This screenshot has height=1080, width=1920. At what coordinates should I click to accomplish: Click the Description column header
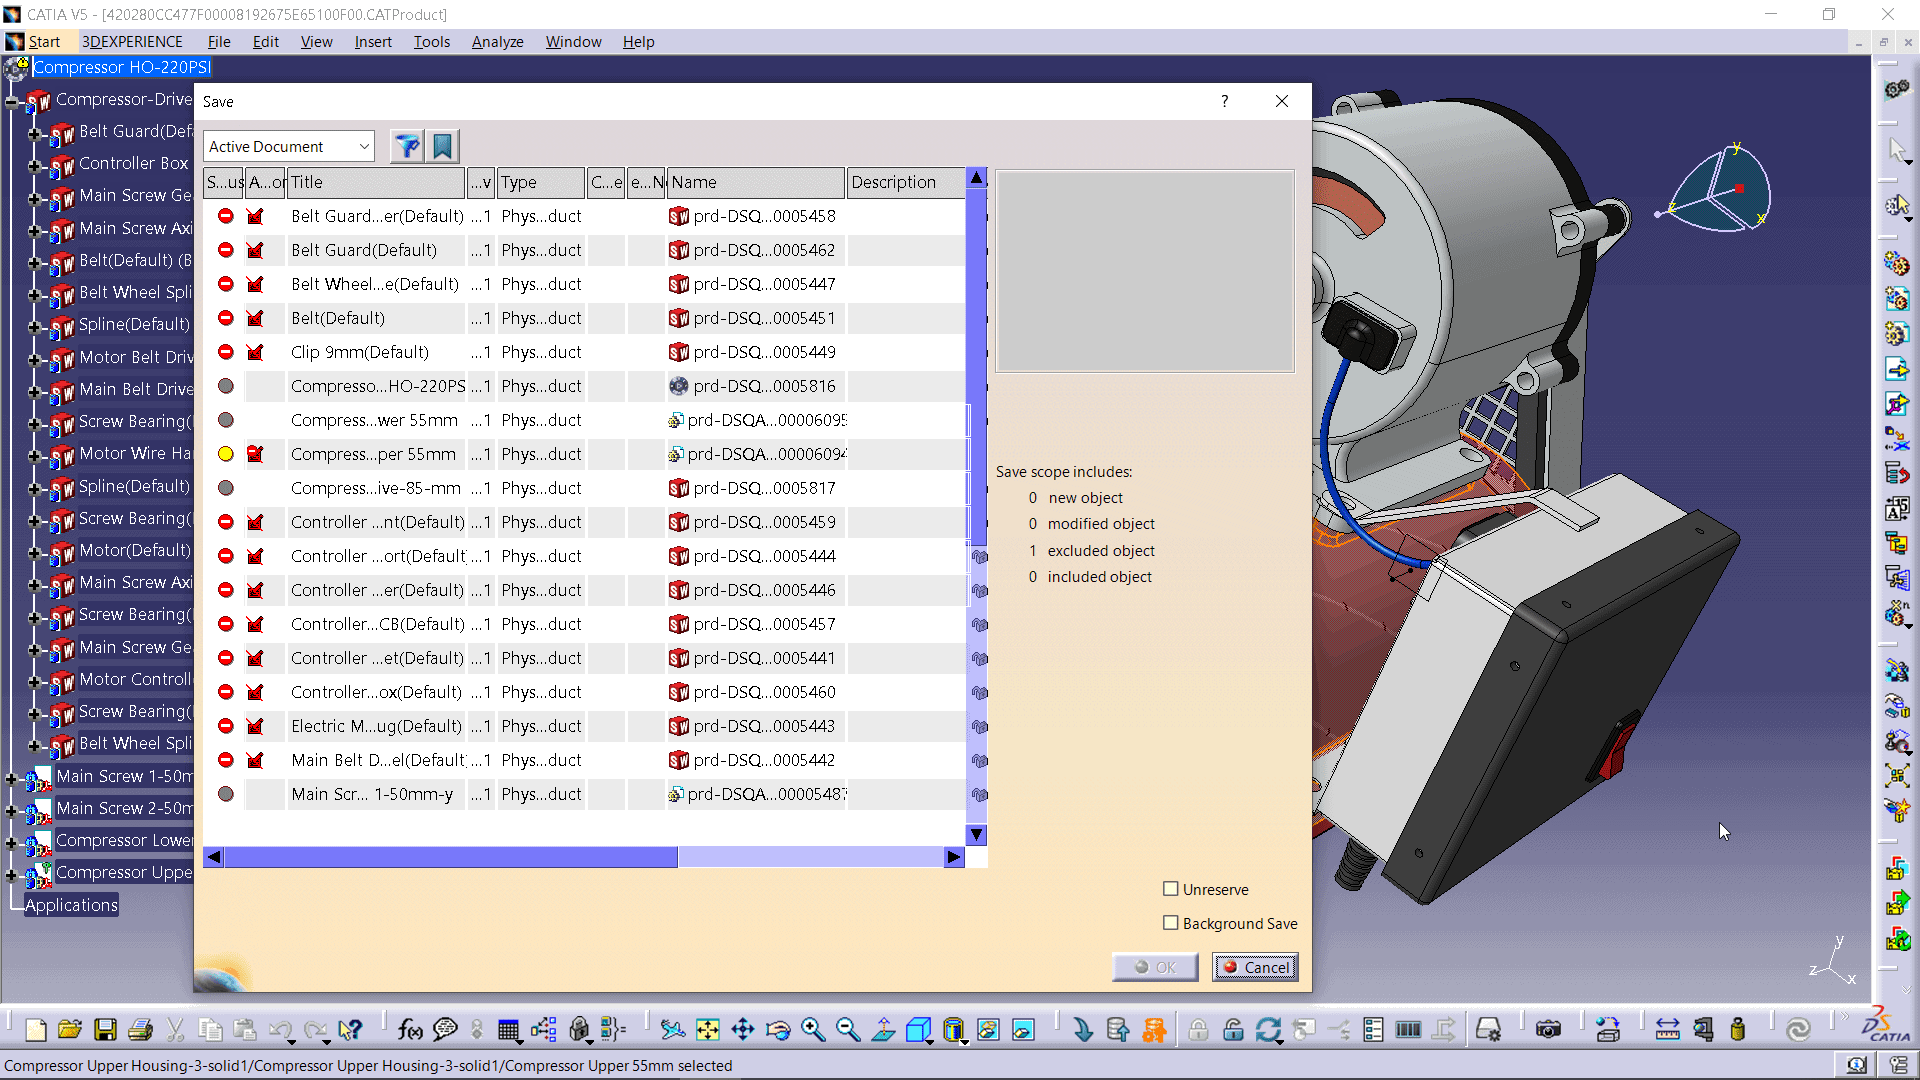[x=906, y=182]
